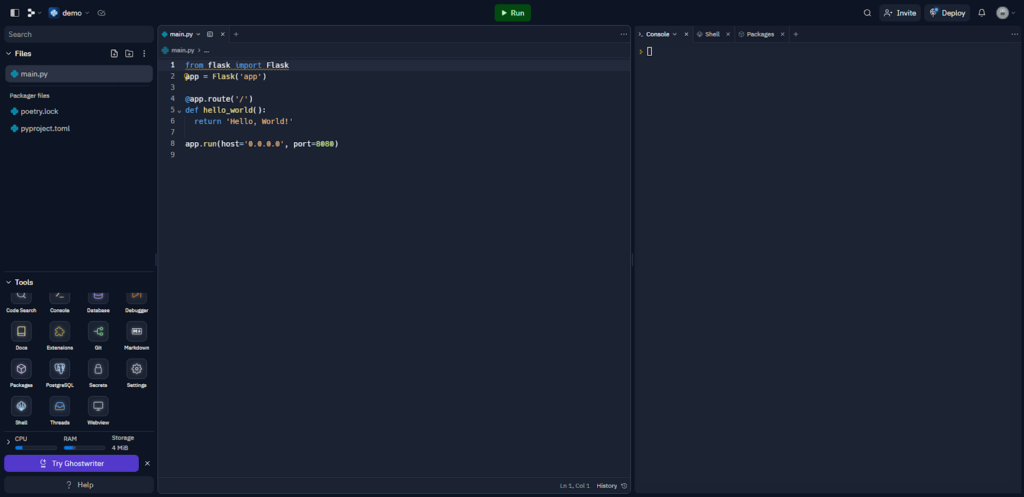Open the user avatar account menu
Screen dimensions: 1024x497
tap(1006, 13)
